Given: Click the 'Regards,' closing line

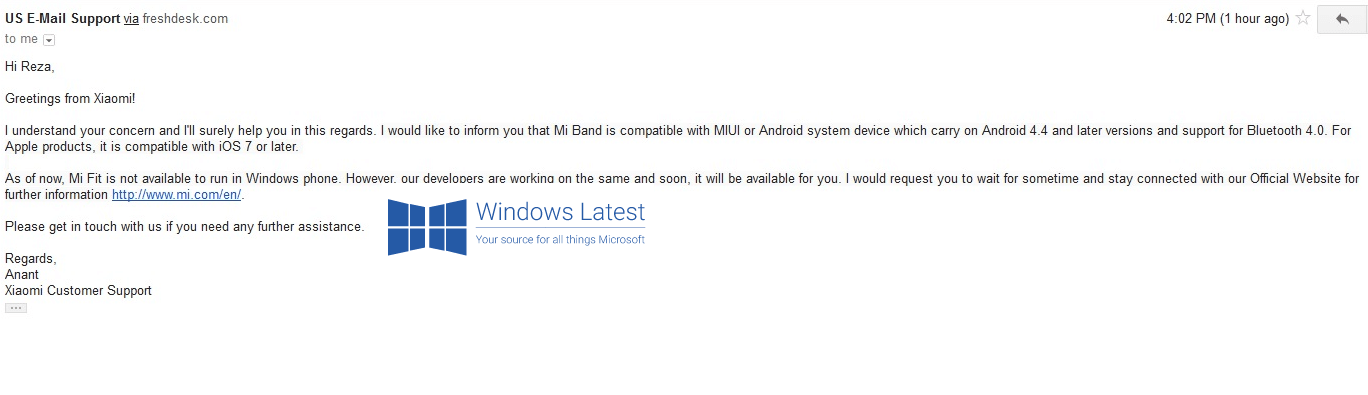Looking at the screenshot, I should point(31,259).
